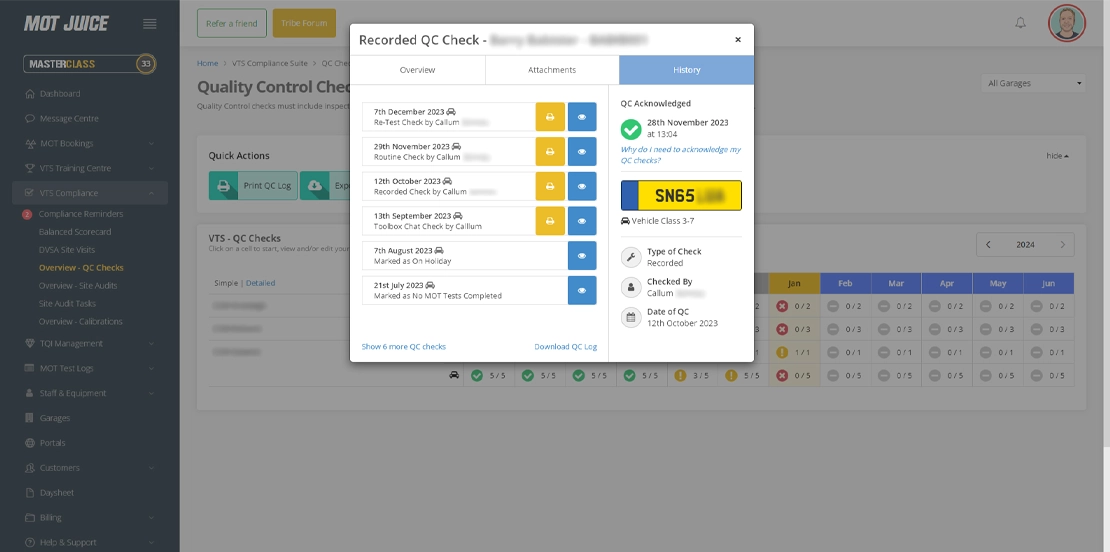Screen dimensions: 1110x552
Task: Click the green QC Acknowledged checkmark icon
Action: [631, 129]
